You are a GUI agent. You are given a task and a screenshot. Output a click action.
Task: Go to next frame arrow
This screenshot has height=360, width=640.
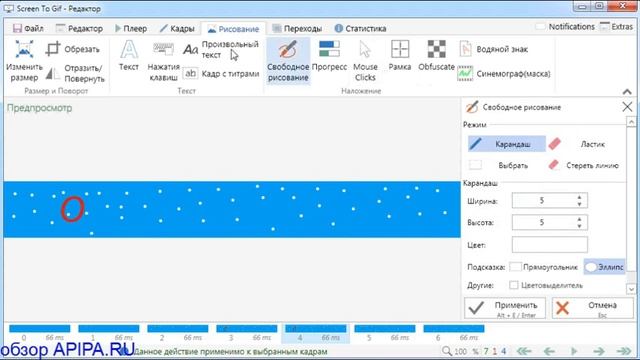point(599,351)
